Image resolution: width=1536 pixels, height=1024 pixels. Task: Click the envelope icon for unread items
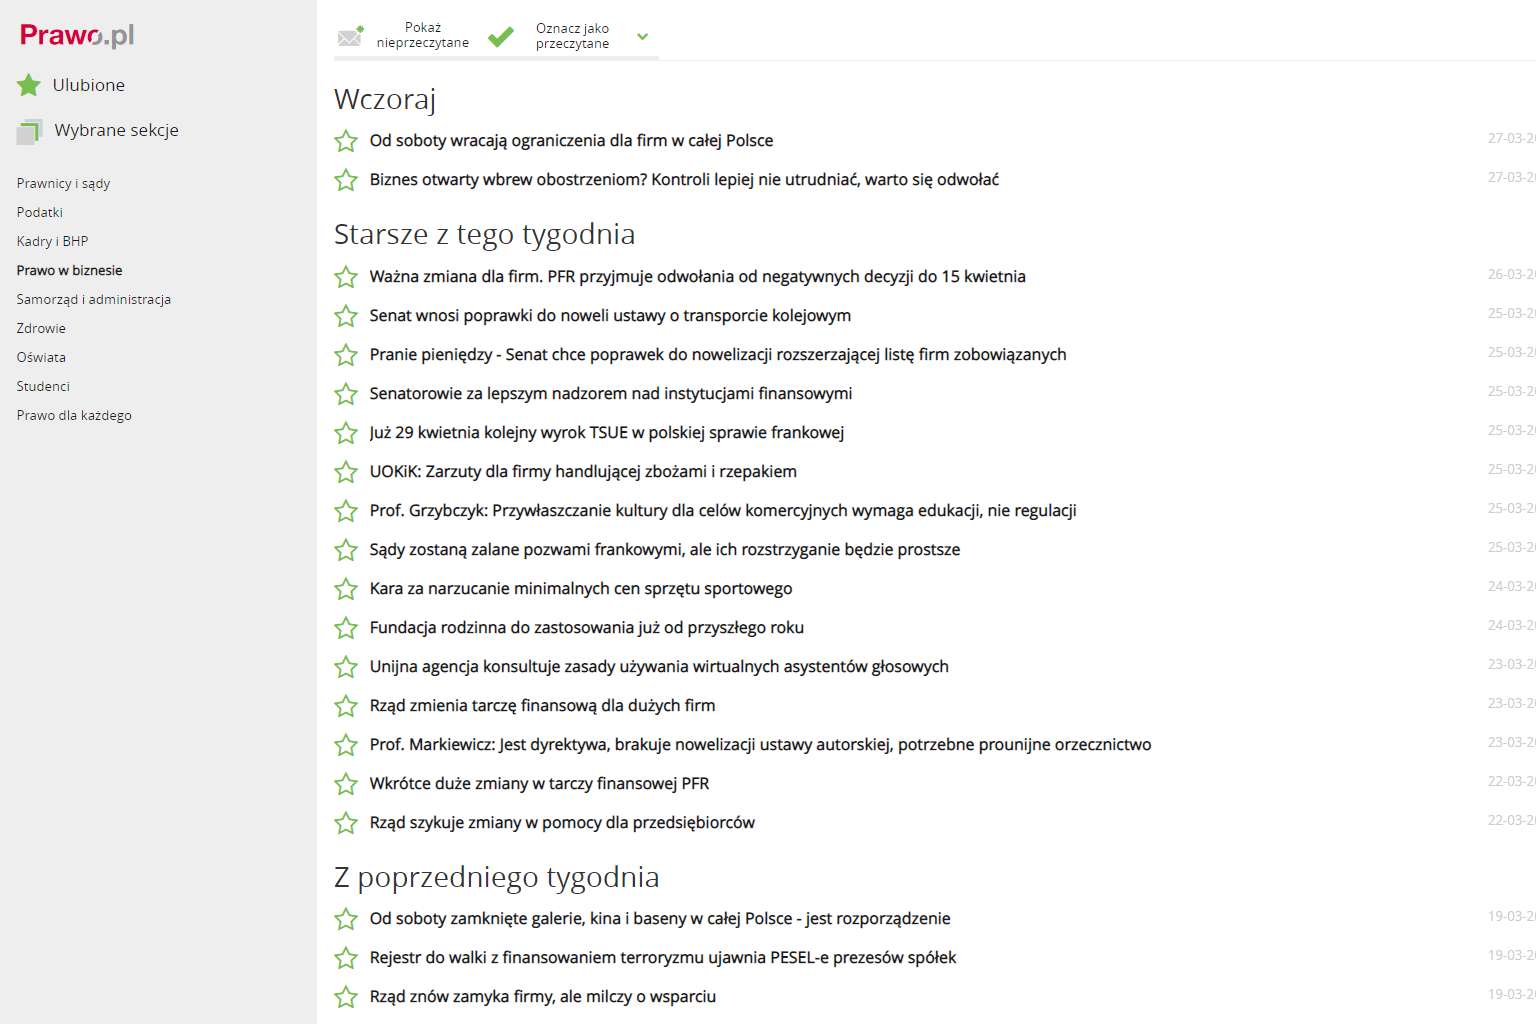pyautogui.click(x=350, y=37)
